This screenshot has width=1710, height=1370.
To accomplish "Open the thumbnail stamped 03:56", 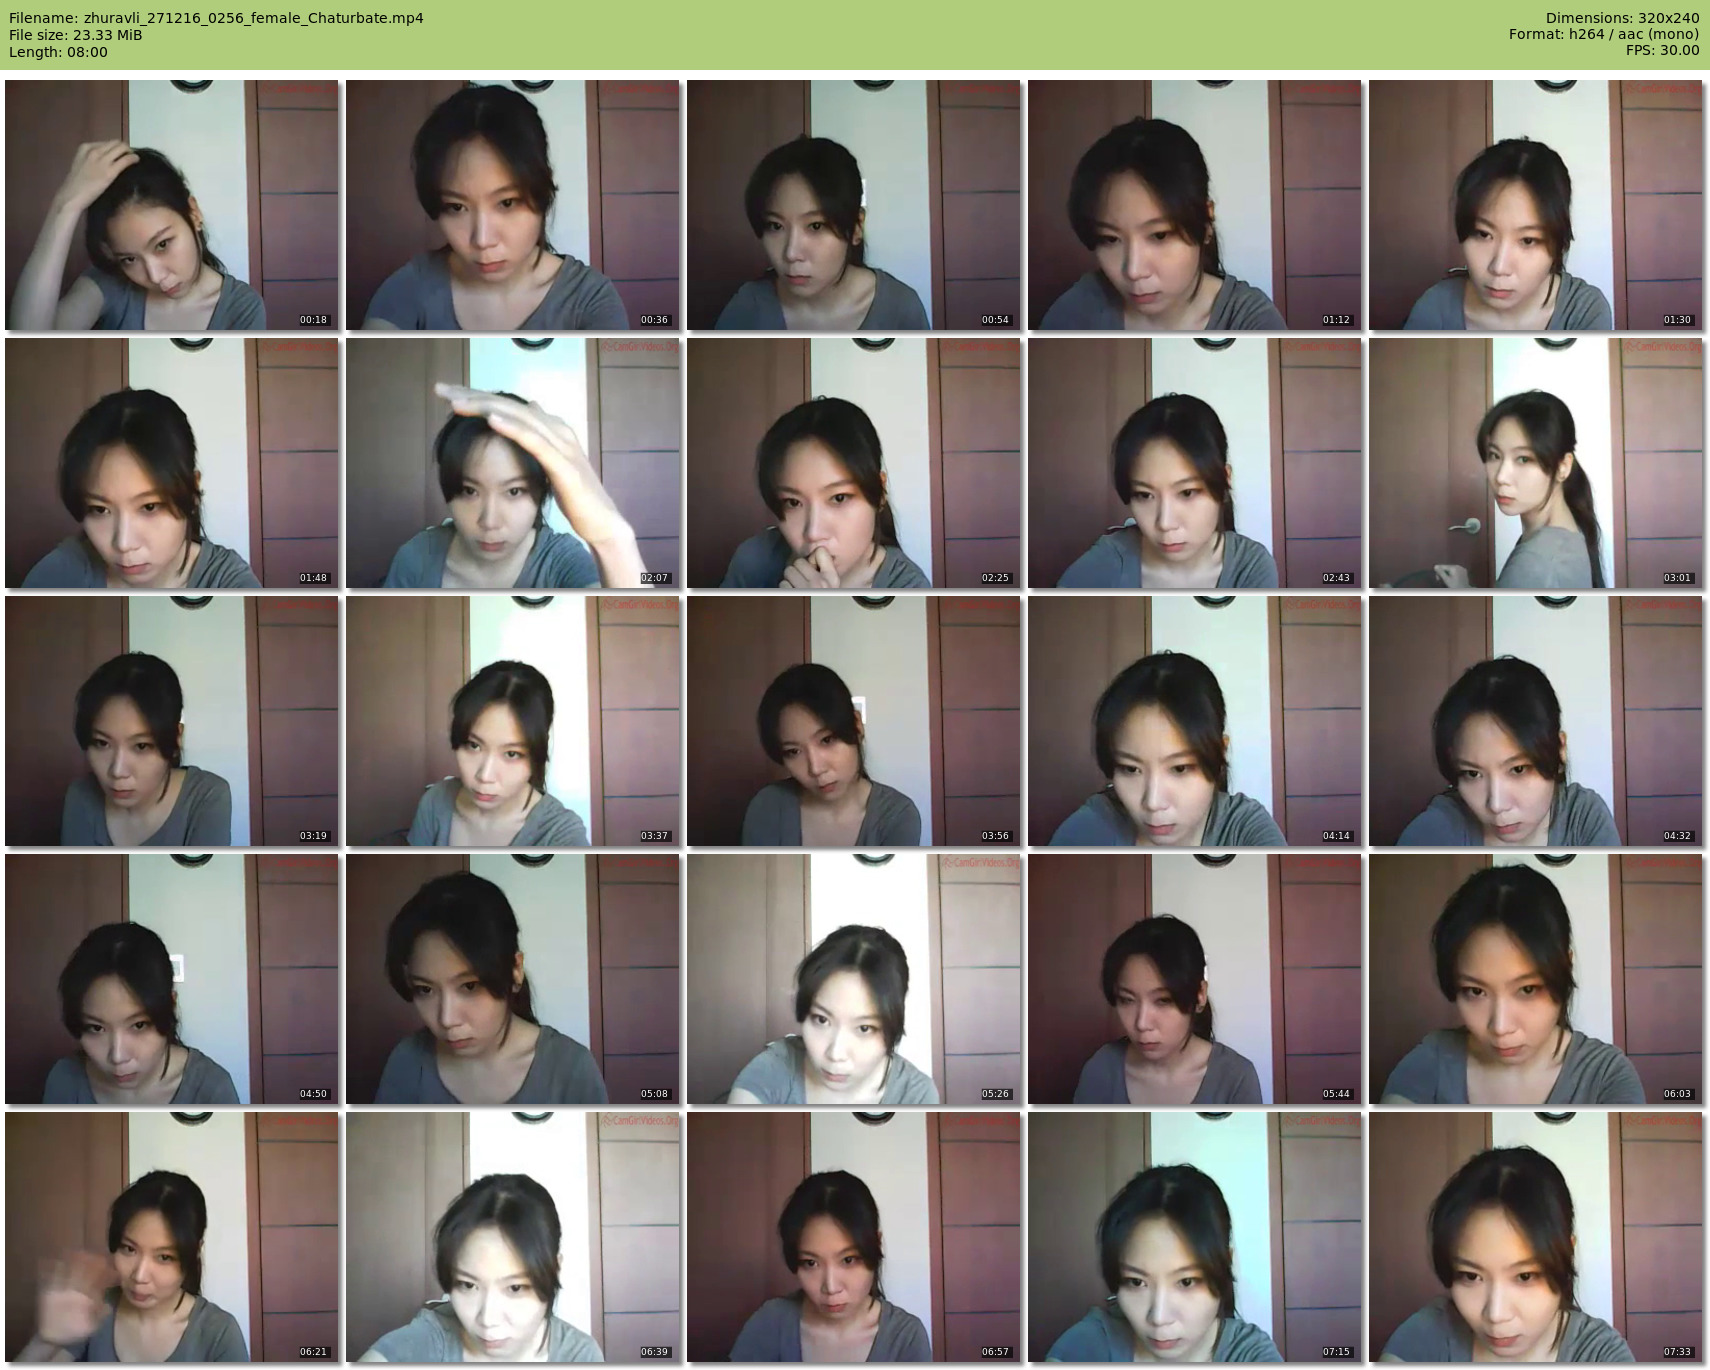I will click(853, 721).
